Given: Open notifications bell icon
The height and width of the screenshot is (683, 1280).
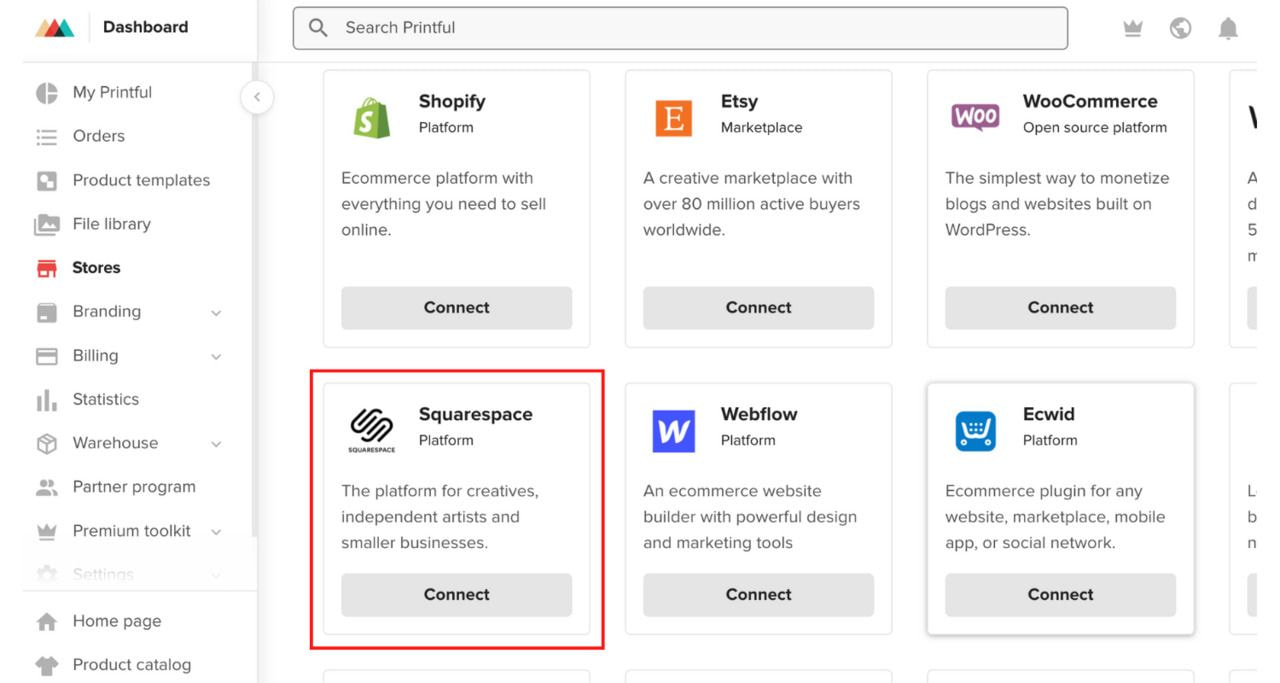Looking at the screenshot, I should tap(1228, 28).
